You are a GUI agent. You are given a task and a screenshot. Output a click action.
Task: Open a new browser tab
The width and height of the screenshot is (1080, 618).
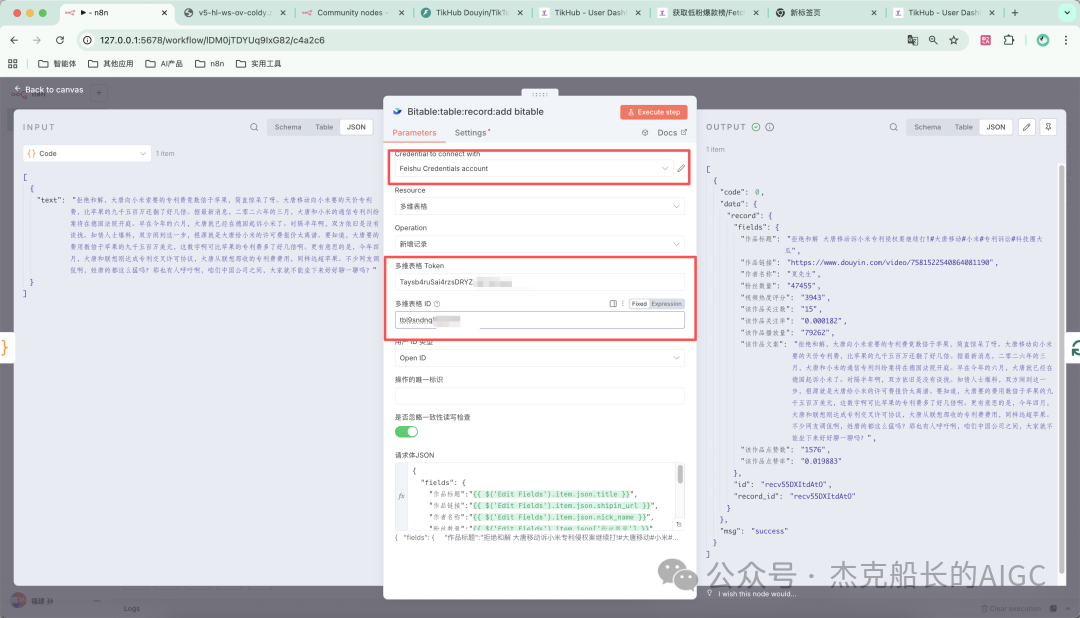click(x=1015, y=12)
